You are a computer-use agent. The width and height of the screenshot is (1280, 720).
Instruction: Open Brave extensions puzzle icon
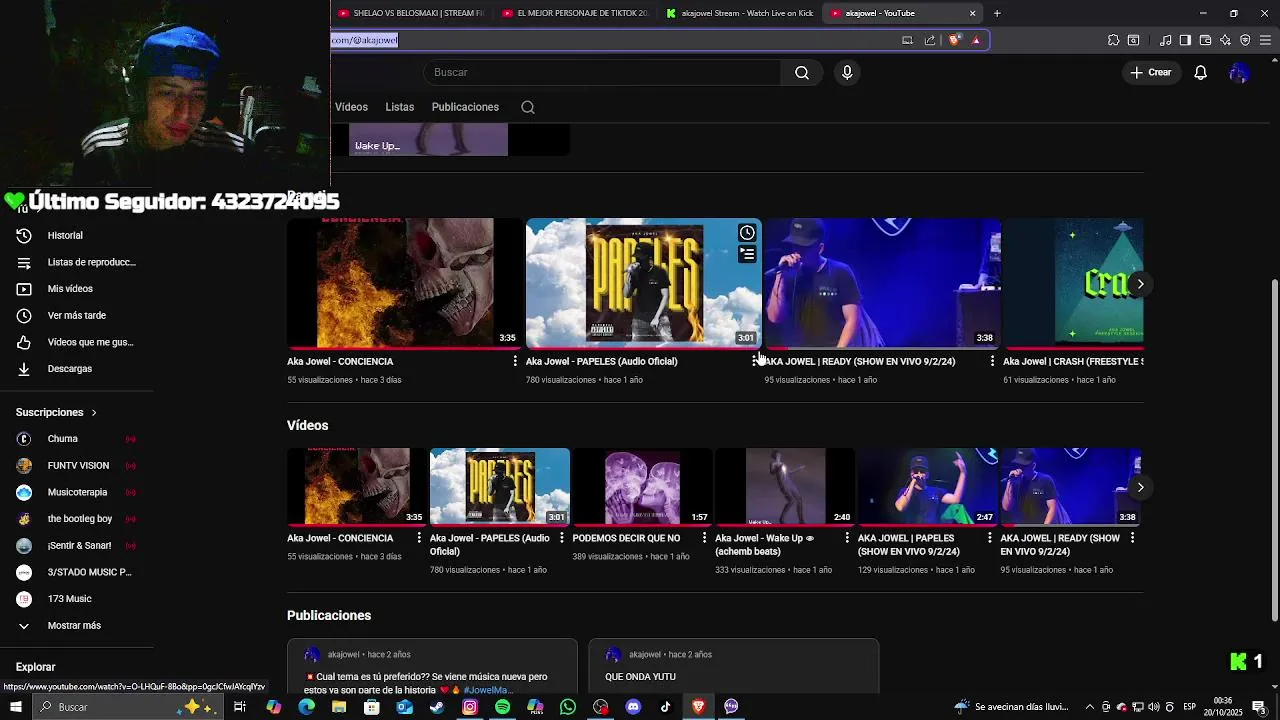click(x=1113, y=40)
